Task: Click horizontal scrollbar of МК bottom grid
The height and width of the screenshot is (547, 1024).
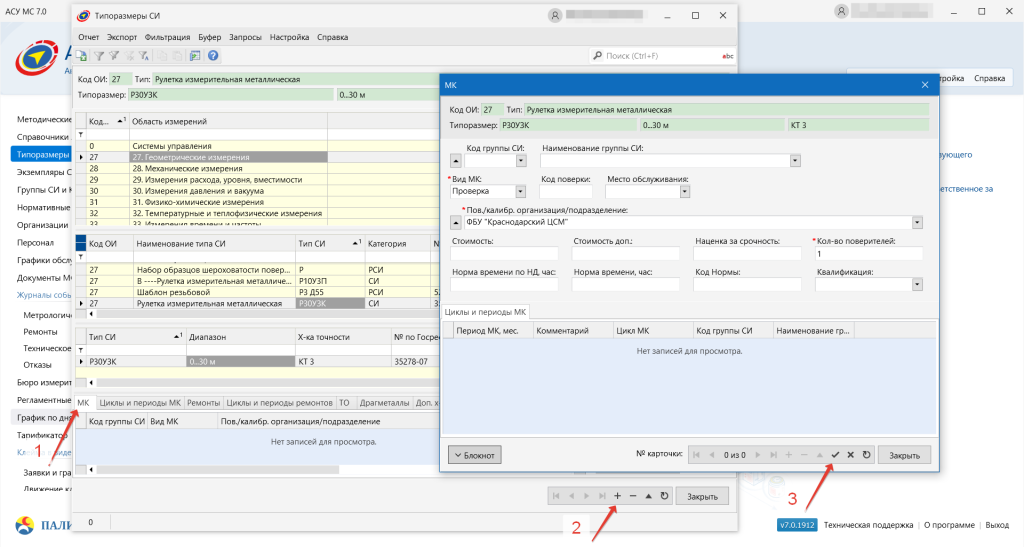Action: 218,469
